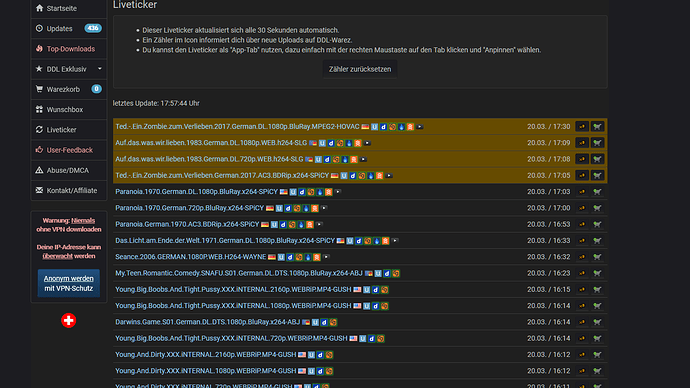The width and height of the screenshot is (690, 388).
Task: Open User-Feedback page
Action: pyautogui.click(x=69, y=150)
